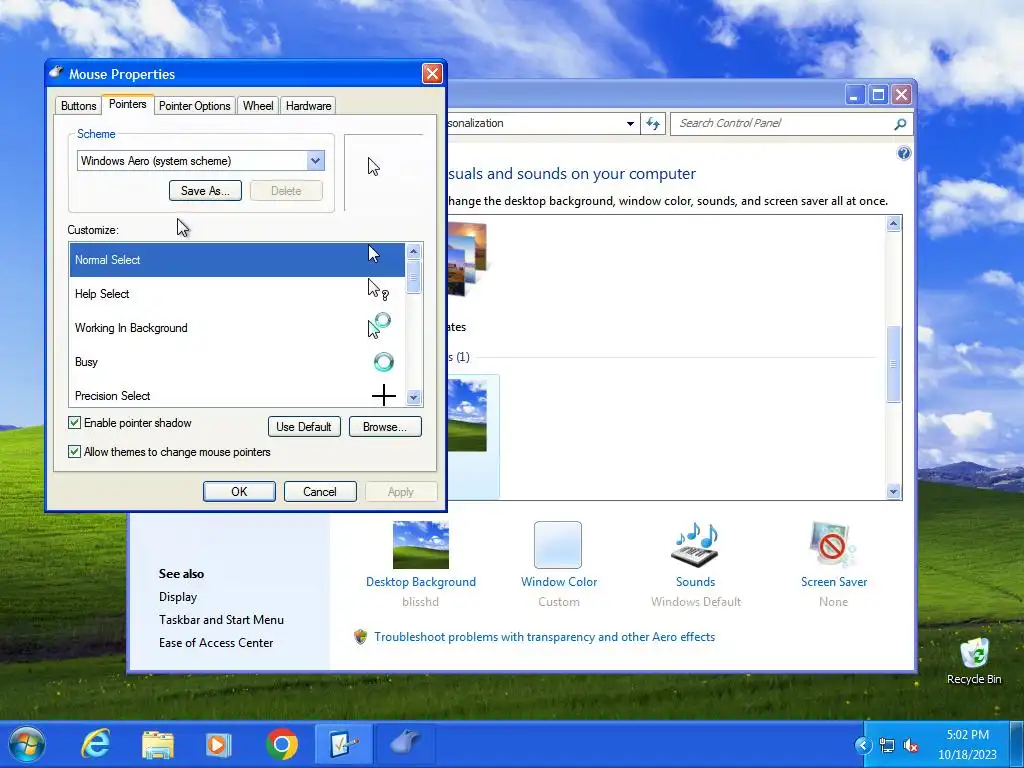Click the muted volume tray icon

coord(910,745)
